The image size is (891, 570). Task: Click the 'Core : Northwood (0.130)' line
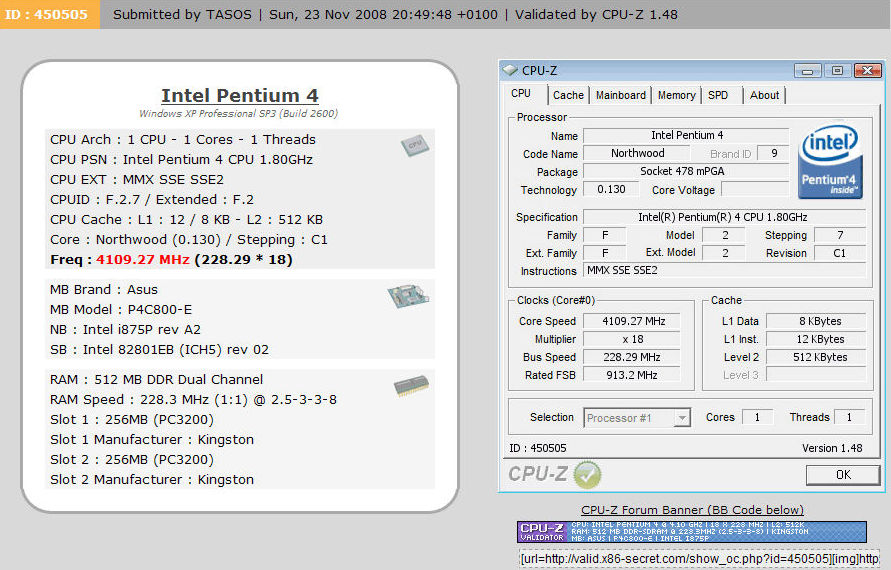(x=189, y=239)
